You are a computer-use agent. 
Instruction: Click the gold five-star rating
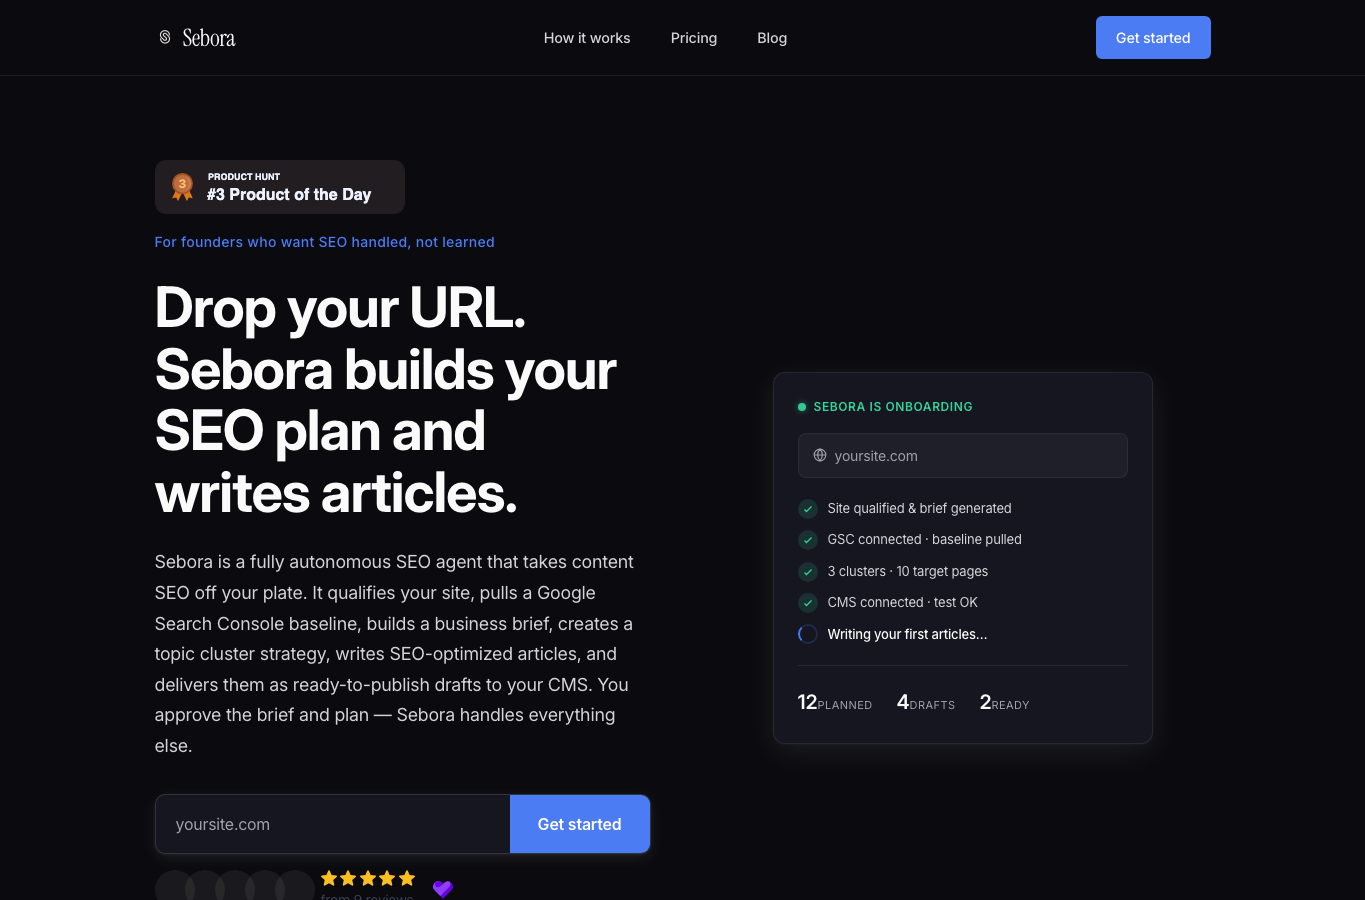tap(368, 878)
